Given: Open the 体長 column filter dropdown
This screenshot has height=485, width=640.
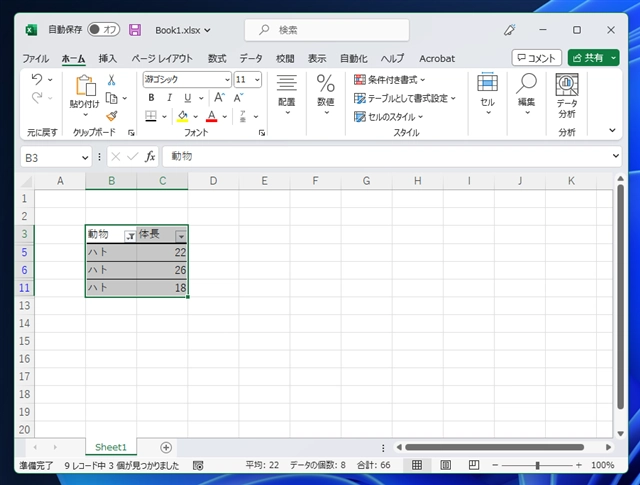Looking at the screenshot, I should (181, 235).
